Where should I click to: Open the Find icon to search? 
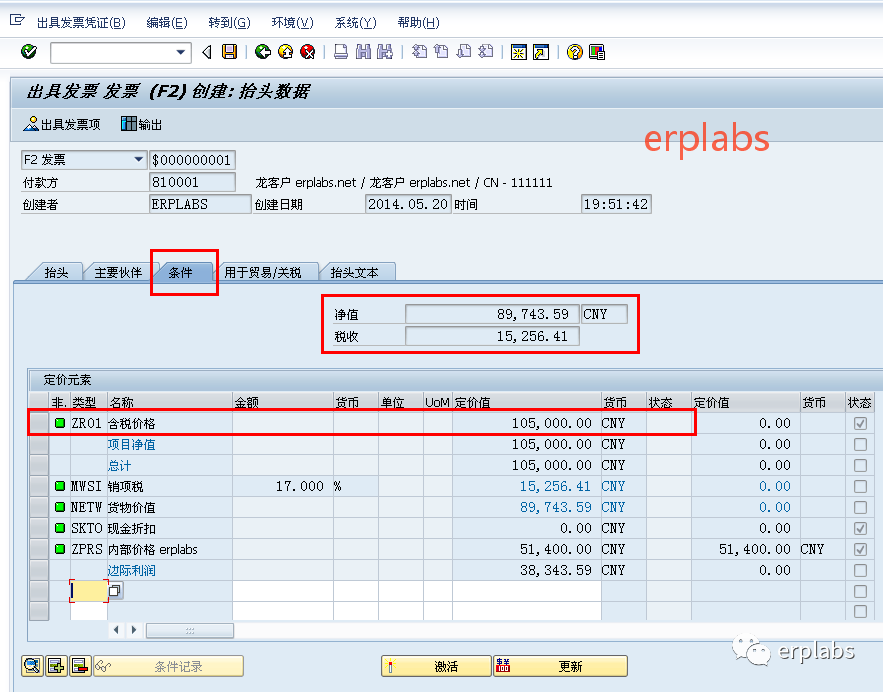pos(364,52)
